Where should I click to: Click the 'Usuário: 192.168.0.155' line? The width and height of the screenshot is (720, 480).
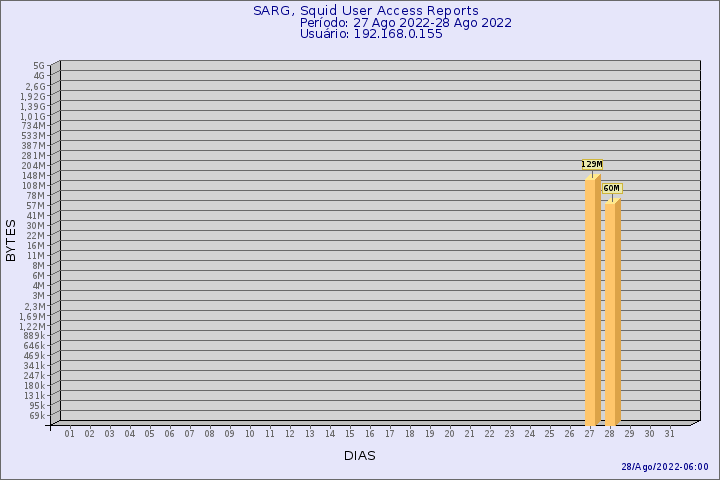click(371, 34)
